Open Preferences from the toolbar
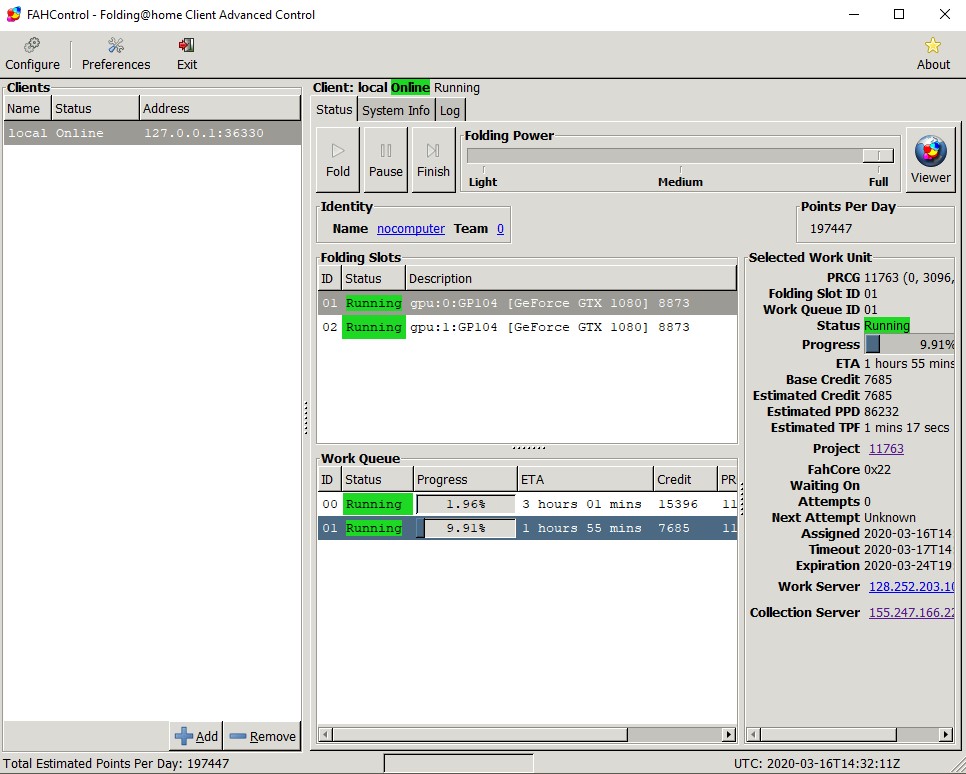 (x=116, y=54)
